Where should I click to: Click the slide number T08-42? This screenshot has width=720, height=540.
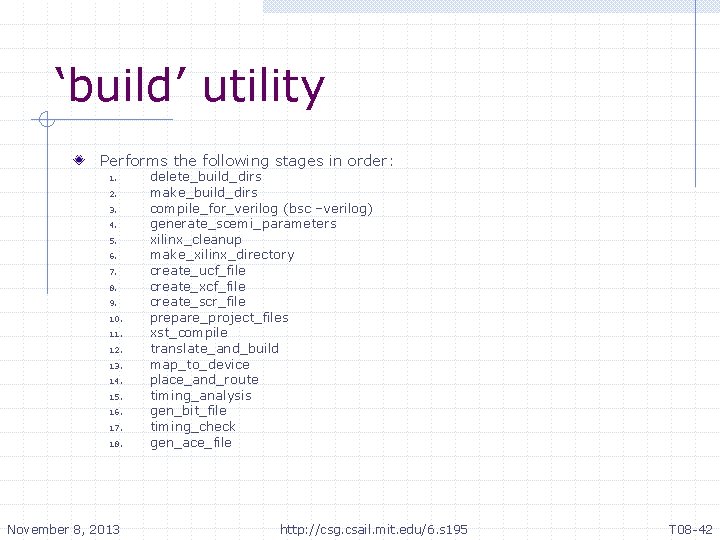tap(690, 529)
